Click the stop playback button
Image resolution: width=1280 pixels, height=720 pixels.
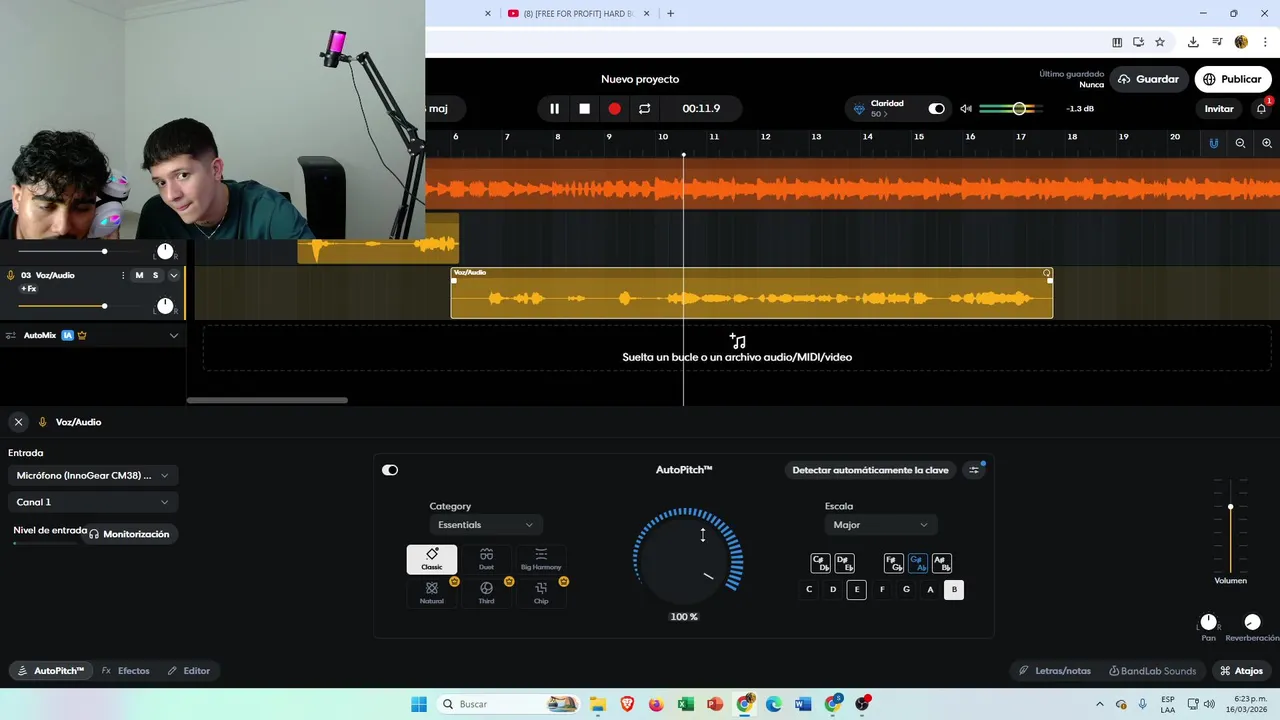[x=585, y=108]
